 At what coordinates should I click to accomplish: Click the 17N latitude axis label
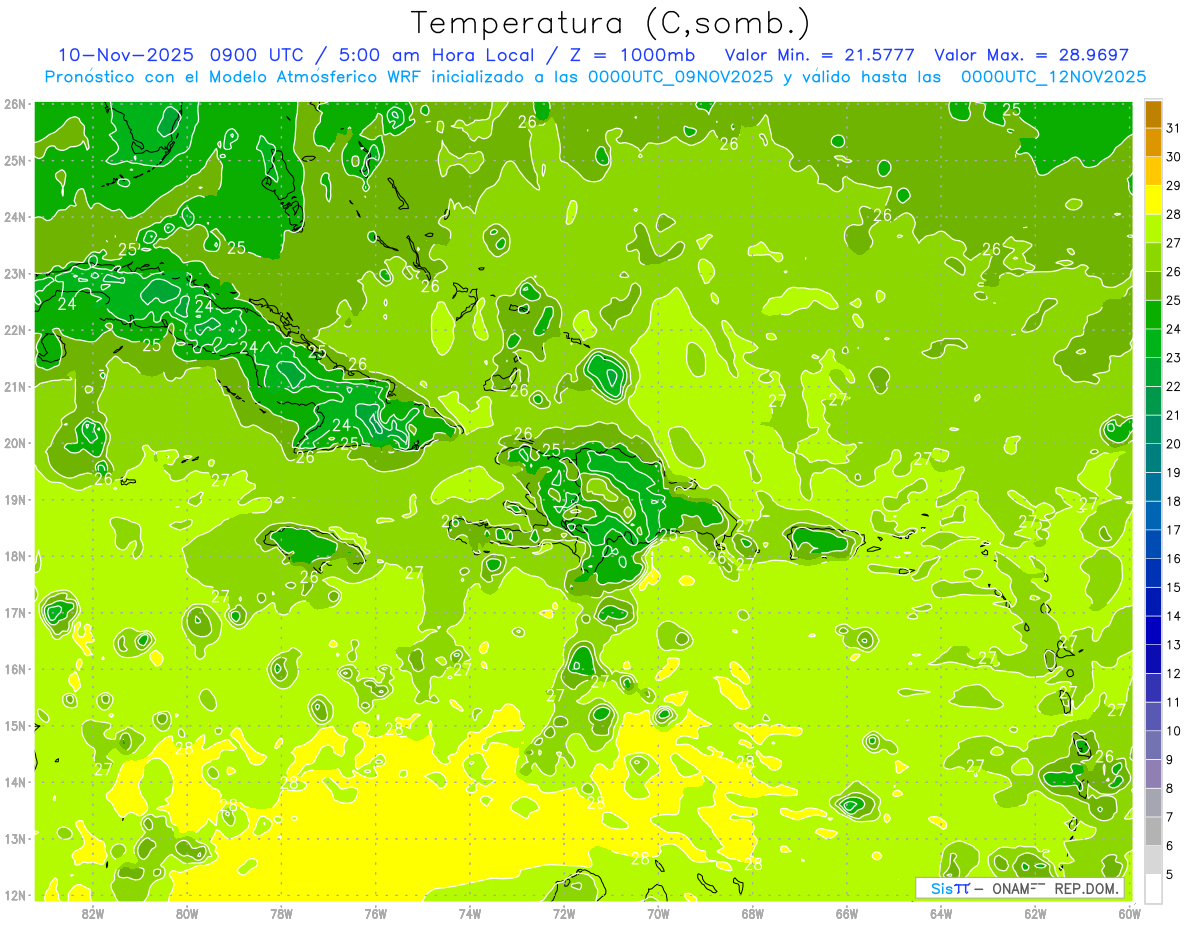click(x=15, y=612)
